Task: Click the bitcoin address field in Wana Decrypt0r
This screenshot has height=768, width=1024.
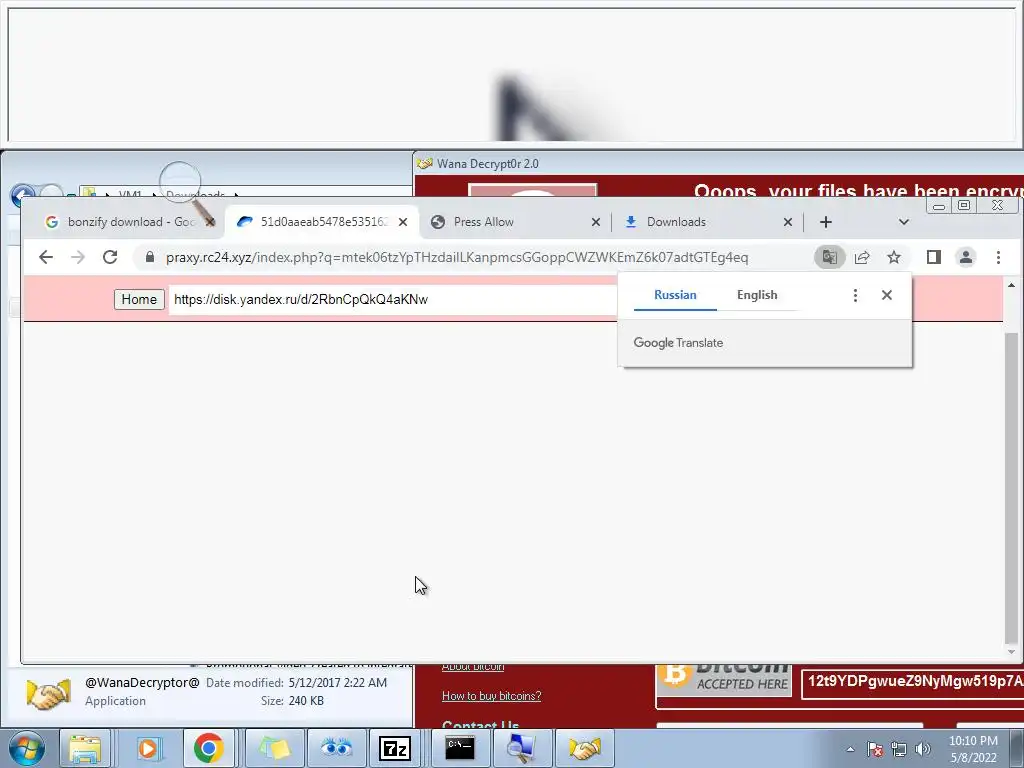Action: click(x=912, y=682)
